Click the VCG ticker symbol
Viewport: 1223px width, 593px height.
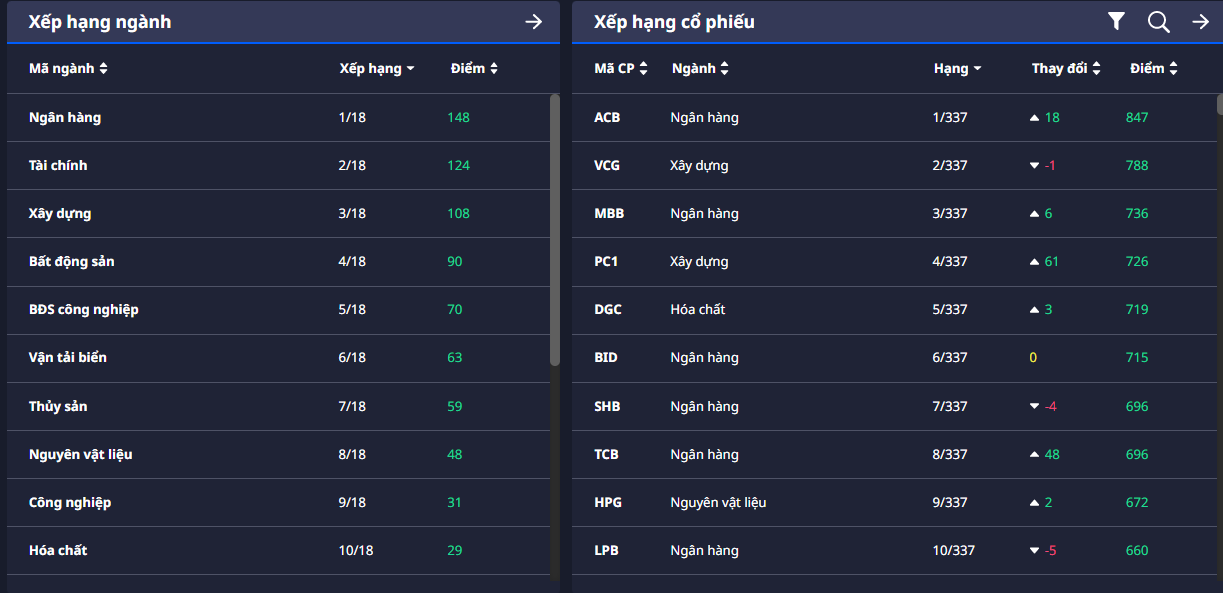pyautogui.click(x=607, y=166)
